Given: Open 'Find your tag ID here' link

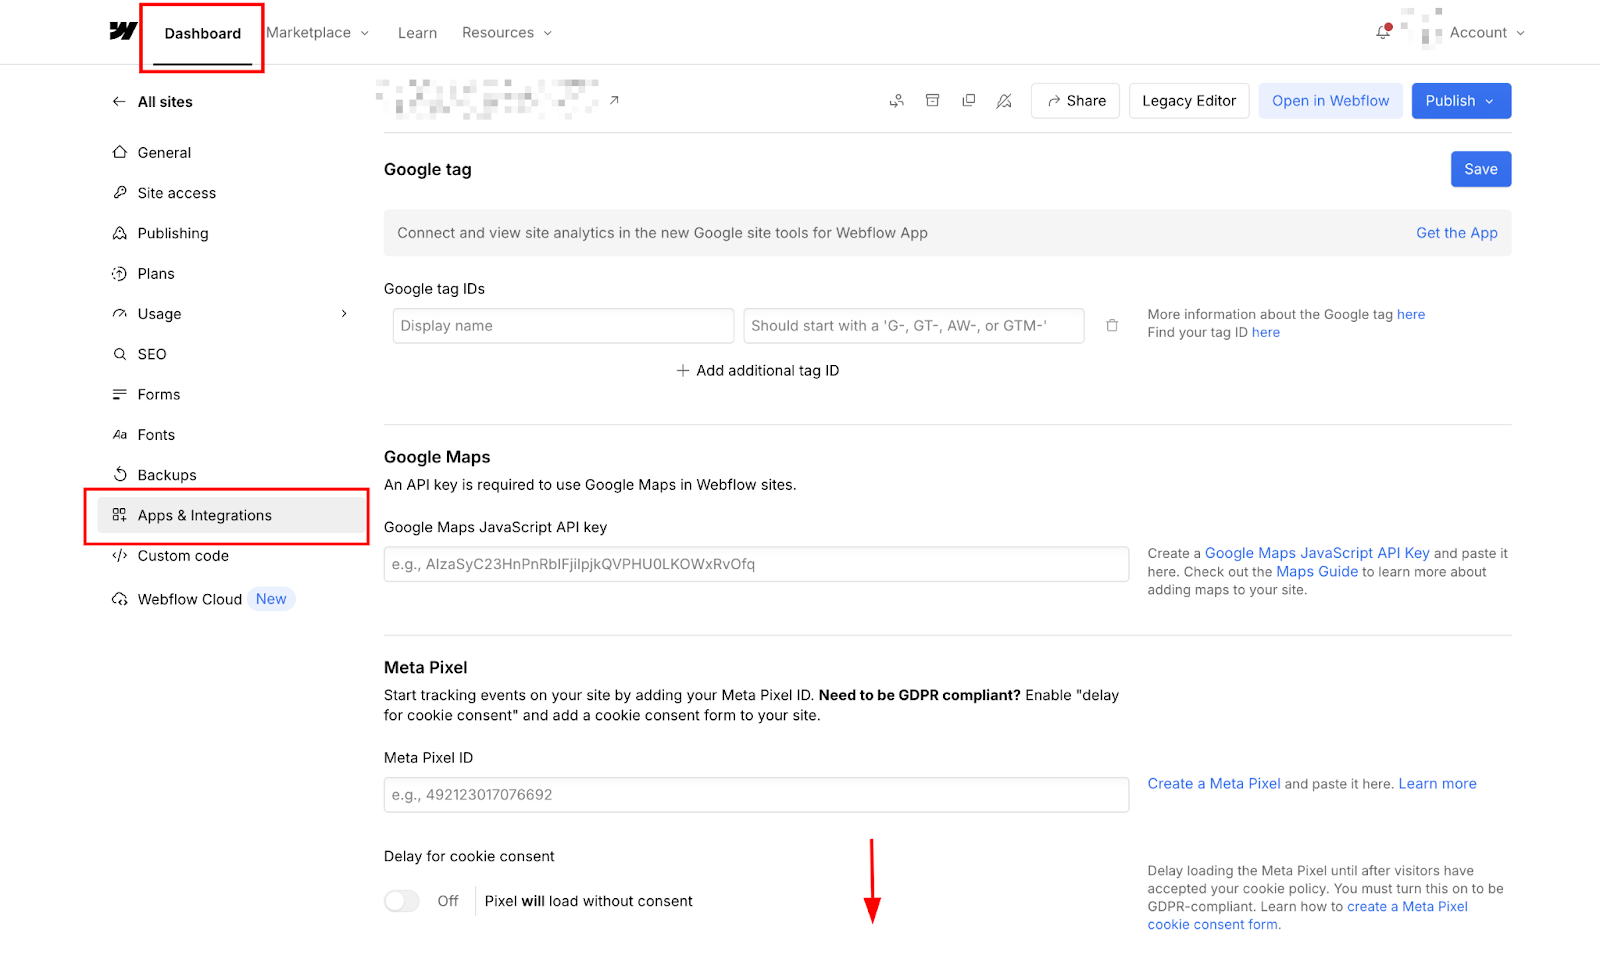Looking at the screenshot, I should pyautogui.click(x=1265, y=332).
